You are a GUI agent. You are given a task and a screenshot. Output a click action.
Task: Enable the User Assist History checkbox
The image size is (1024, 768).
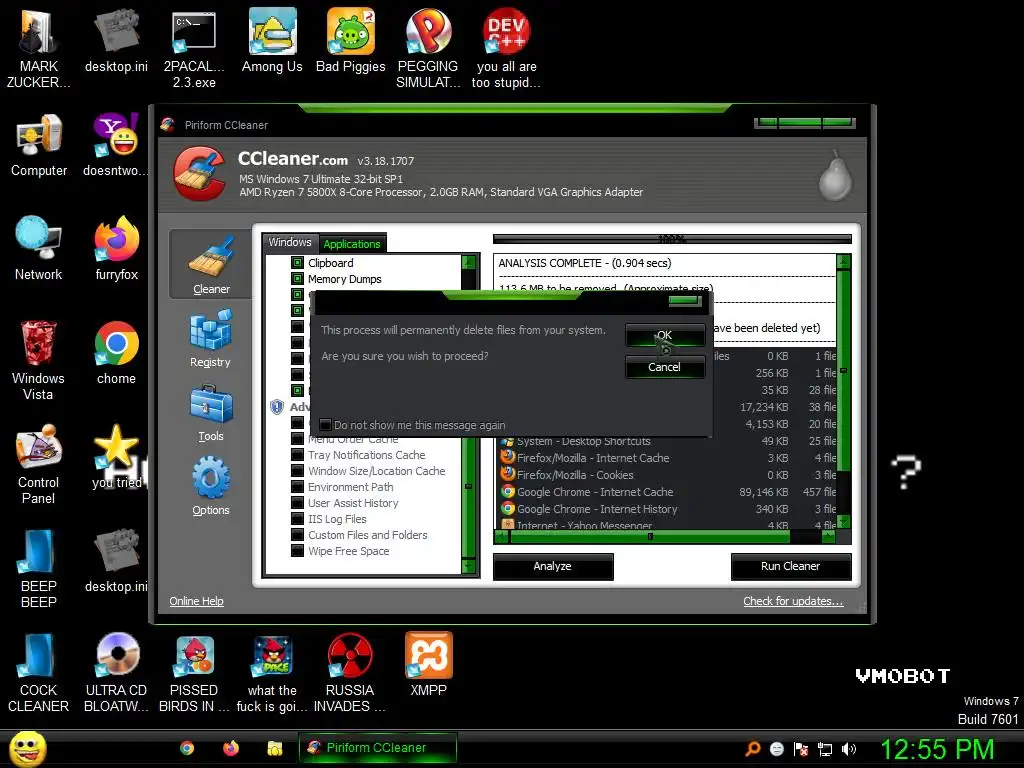pyautogui.click(x=298, y=503)
